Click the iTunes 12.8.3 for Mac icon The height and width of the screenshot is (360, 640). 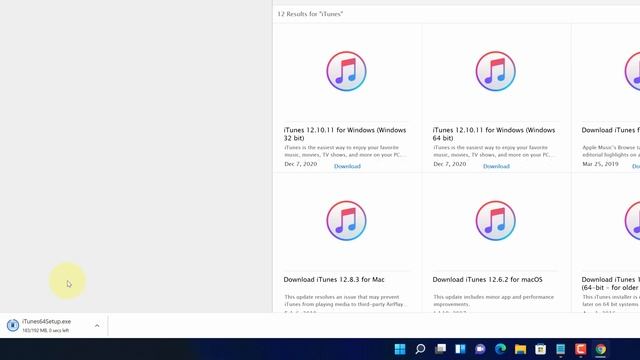(x=346, y=220)
